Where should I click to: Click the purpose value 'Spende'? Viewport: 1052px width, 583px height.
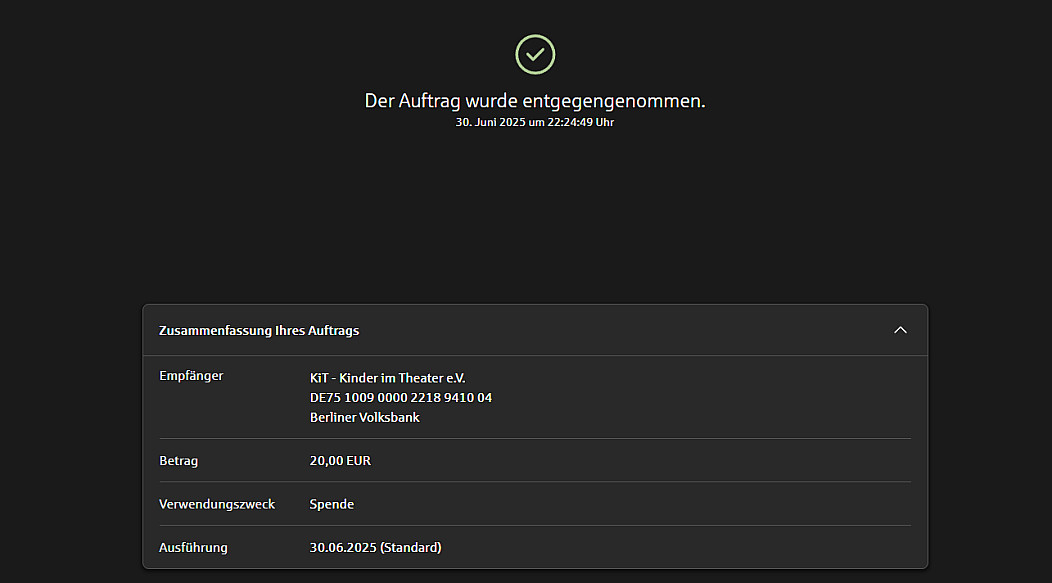point(332,504)
